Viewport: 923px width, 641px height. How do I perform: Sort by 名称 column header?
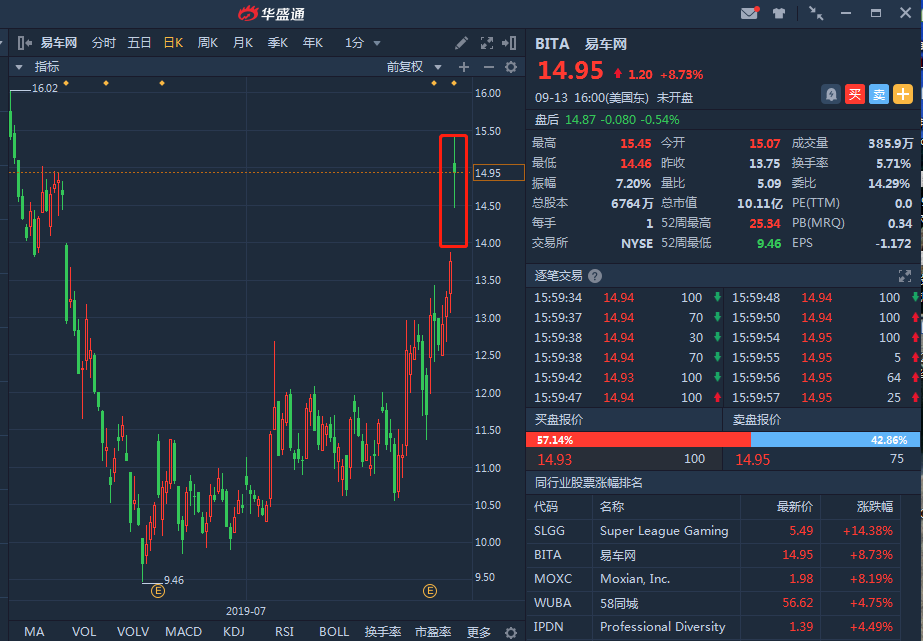pos(612,507)
